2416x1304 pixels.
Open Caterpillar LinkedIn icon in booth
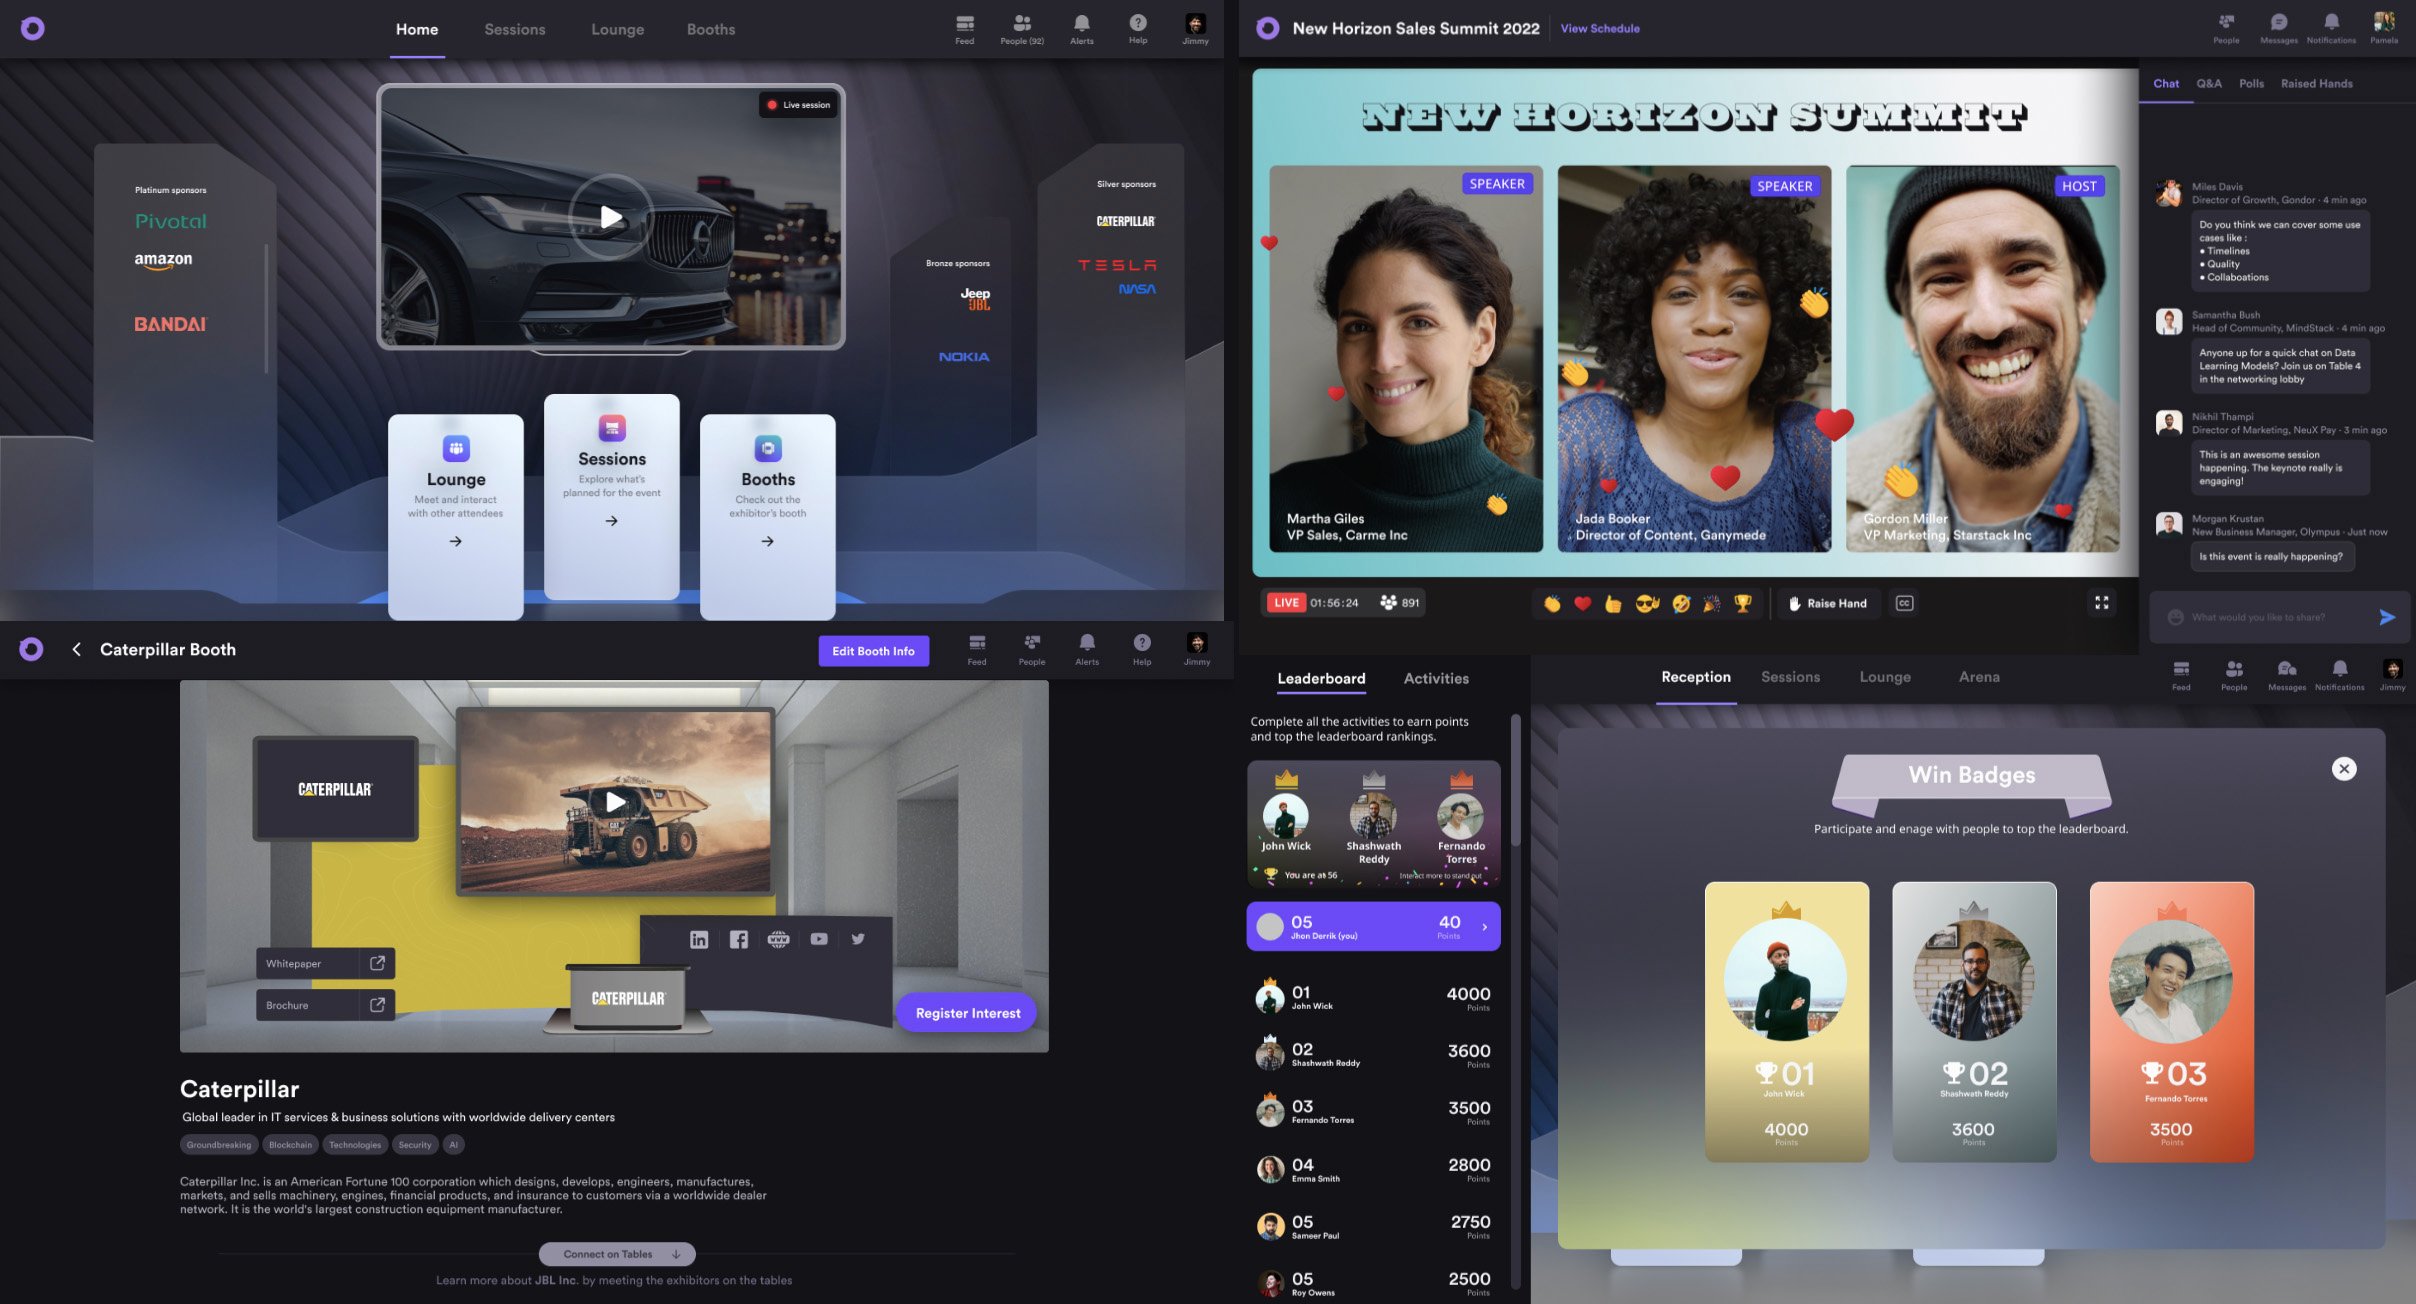tap(699, 939)
